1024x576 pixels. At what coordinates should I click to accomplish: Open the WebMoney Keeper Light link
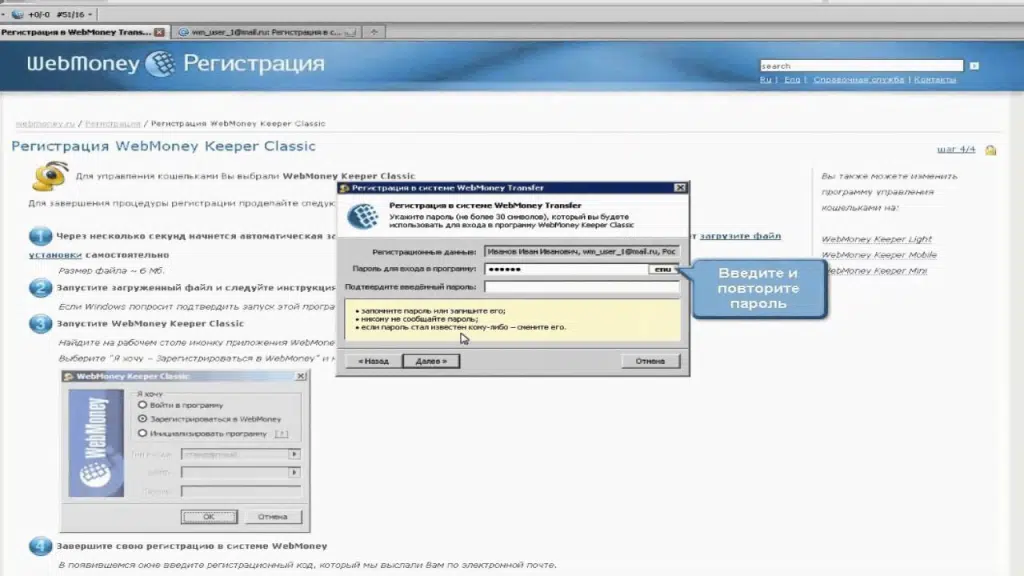(x=876, y=239)
